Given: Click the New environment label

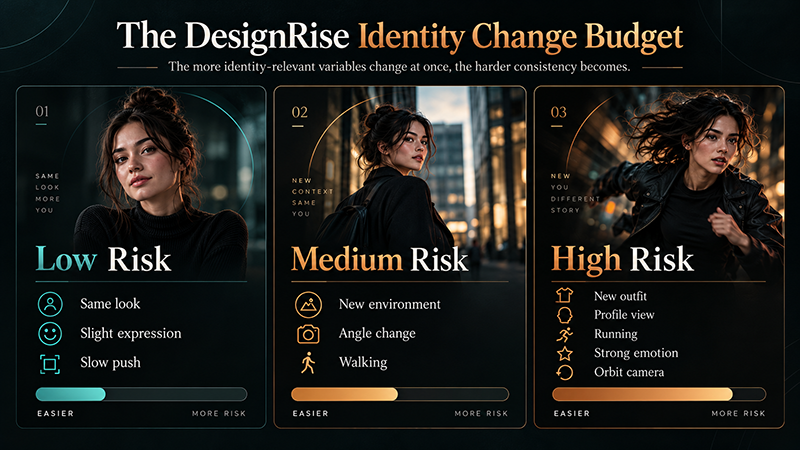Looking at the screenshot, I should coord(390,304).
